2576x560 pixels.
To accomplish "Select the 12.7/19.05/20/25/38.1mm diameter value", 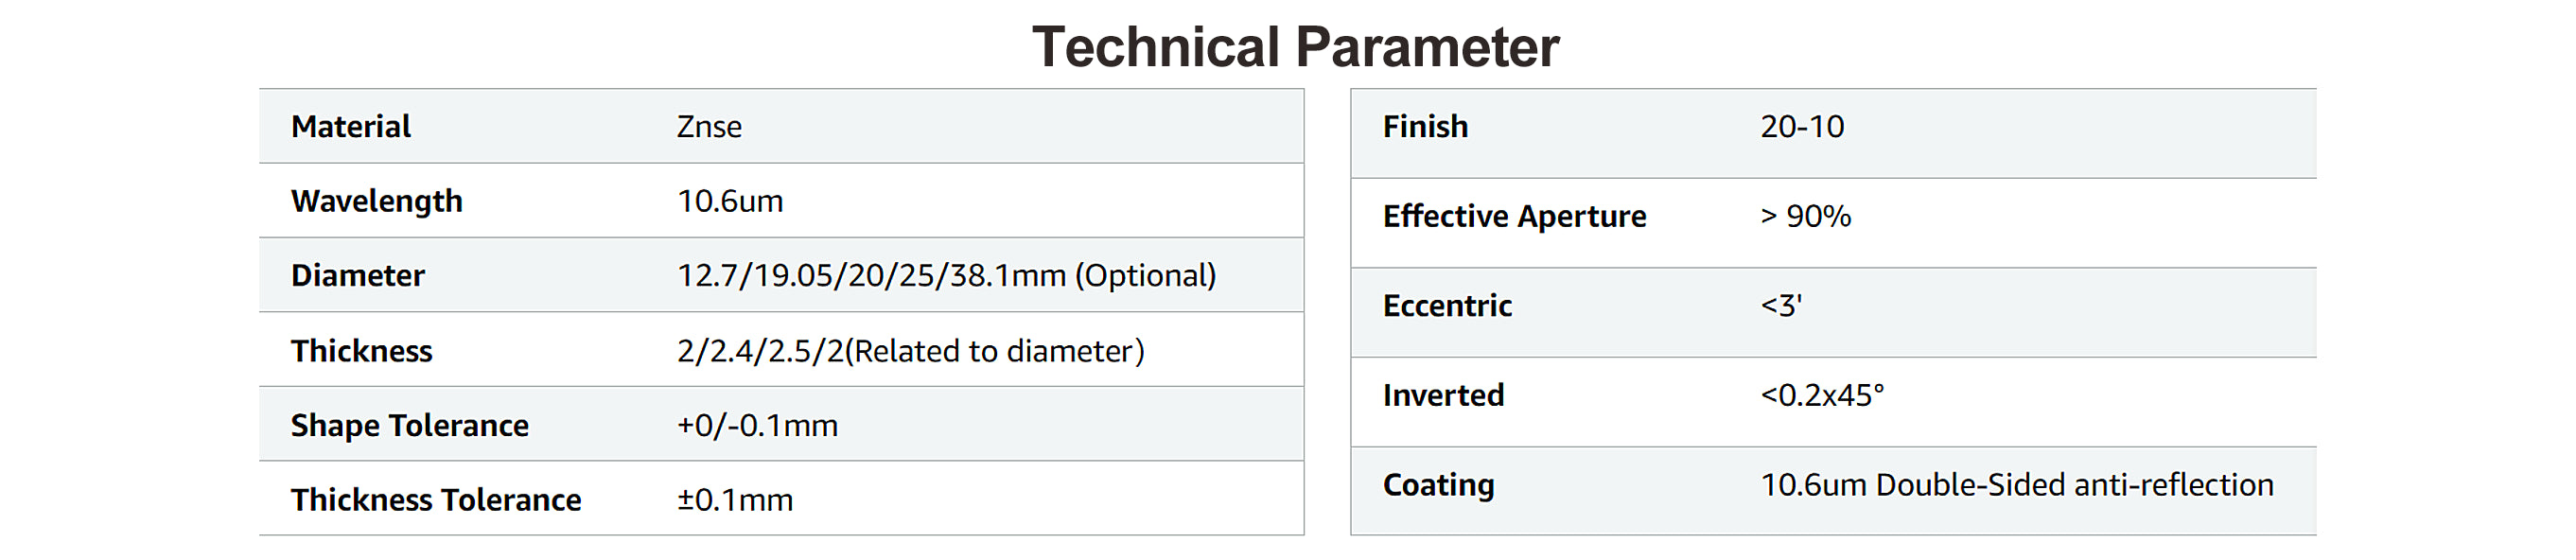I will (x=946, y=276).
